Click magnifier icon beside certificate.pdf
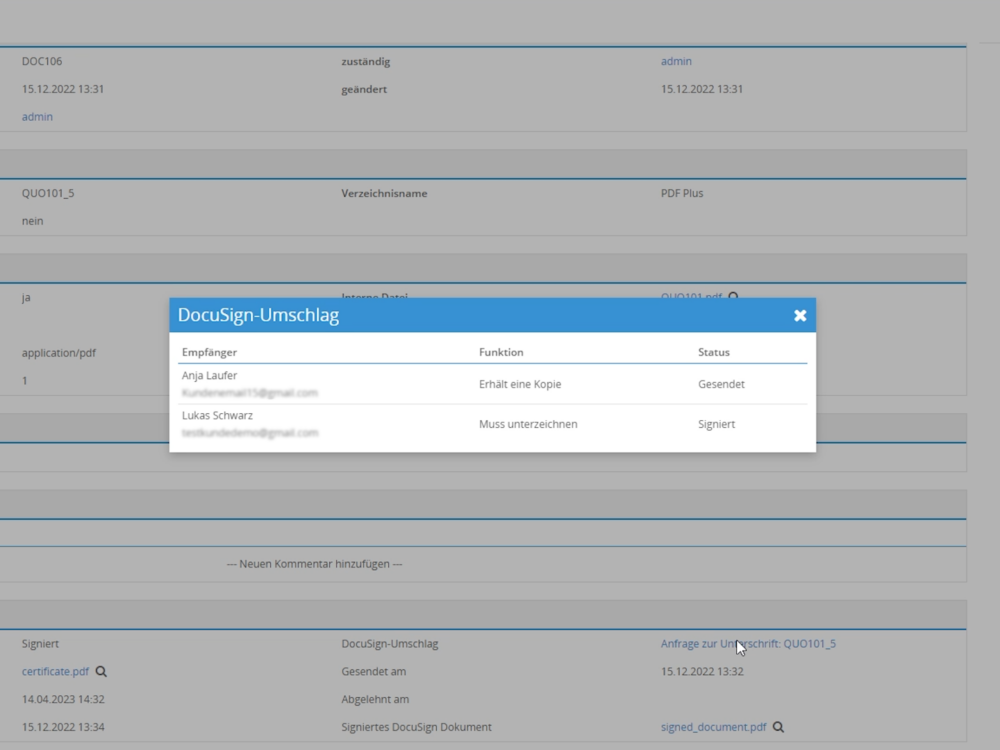Image resolution: width=1000 pixels, height=750 pixels. (x=101, y=672)
